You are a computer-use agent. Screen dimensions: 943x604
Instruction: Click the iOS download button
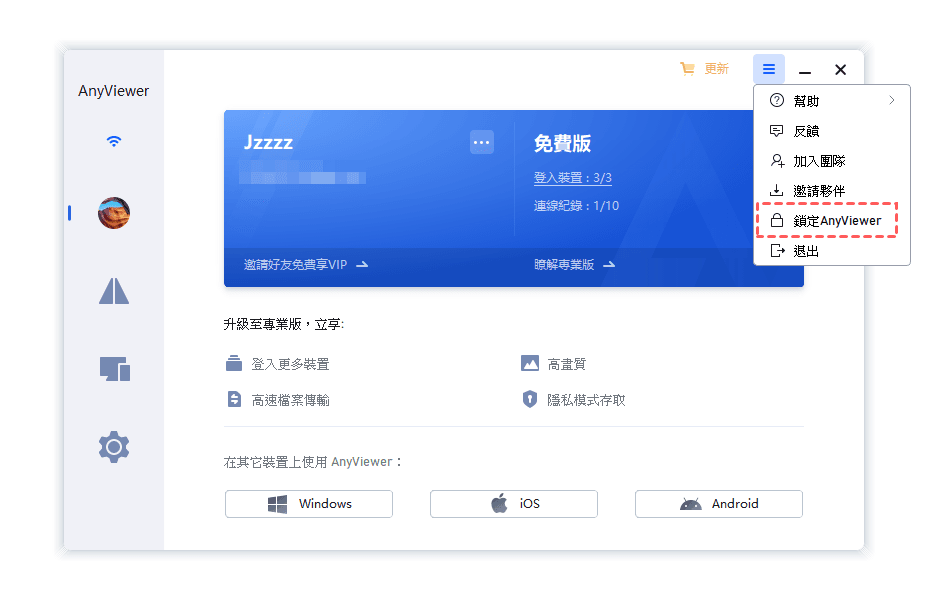click(x=514, y=504)
